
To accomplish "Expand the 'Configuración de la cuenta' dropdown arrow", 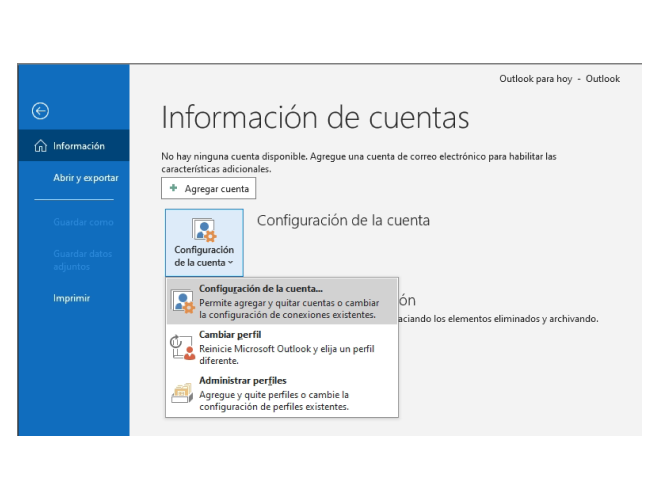I will coord(231,263).
